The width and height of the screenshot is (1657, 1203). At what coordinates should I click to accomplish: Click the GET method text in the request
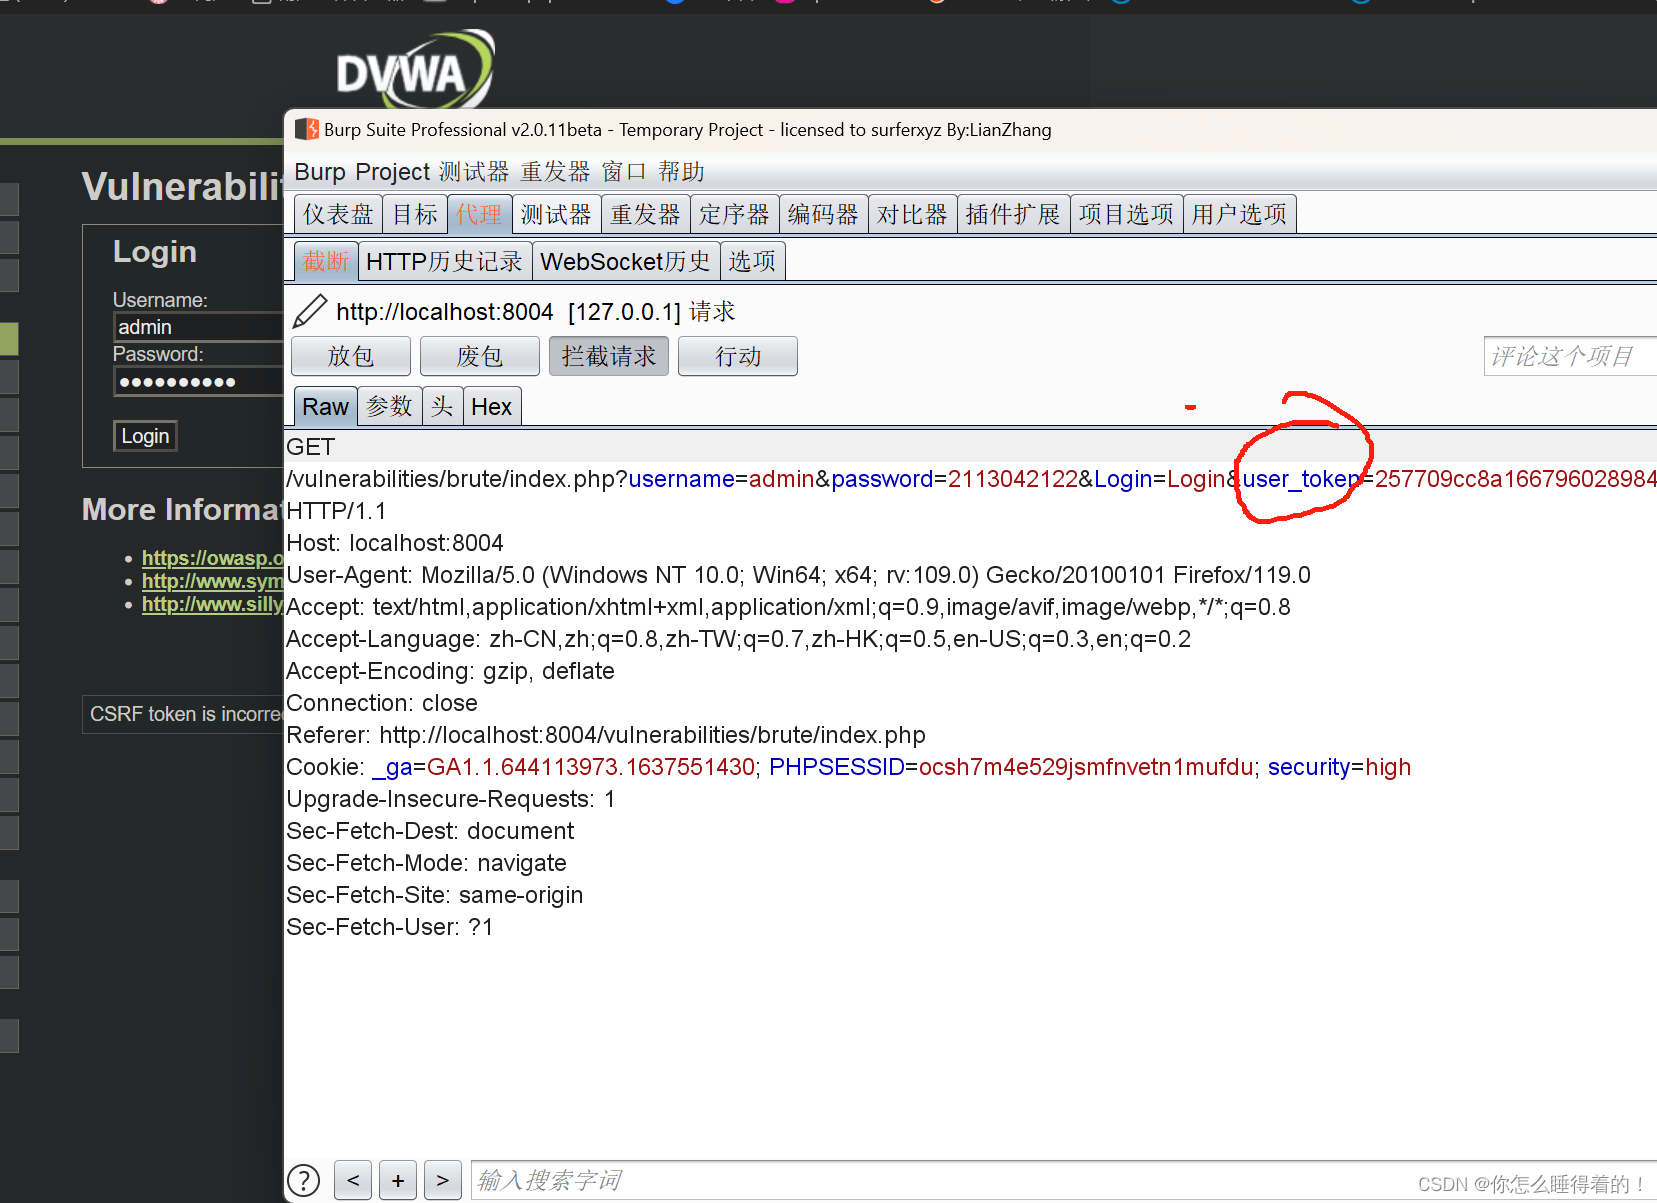point(311,447)
